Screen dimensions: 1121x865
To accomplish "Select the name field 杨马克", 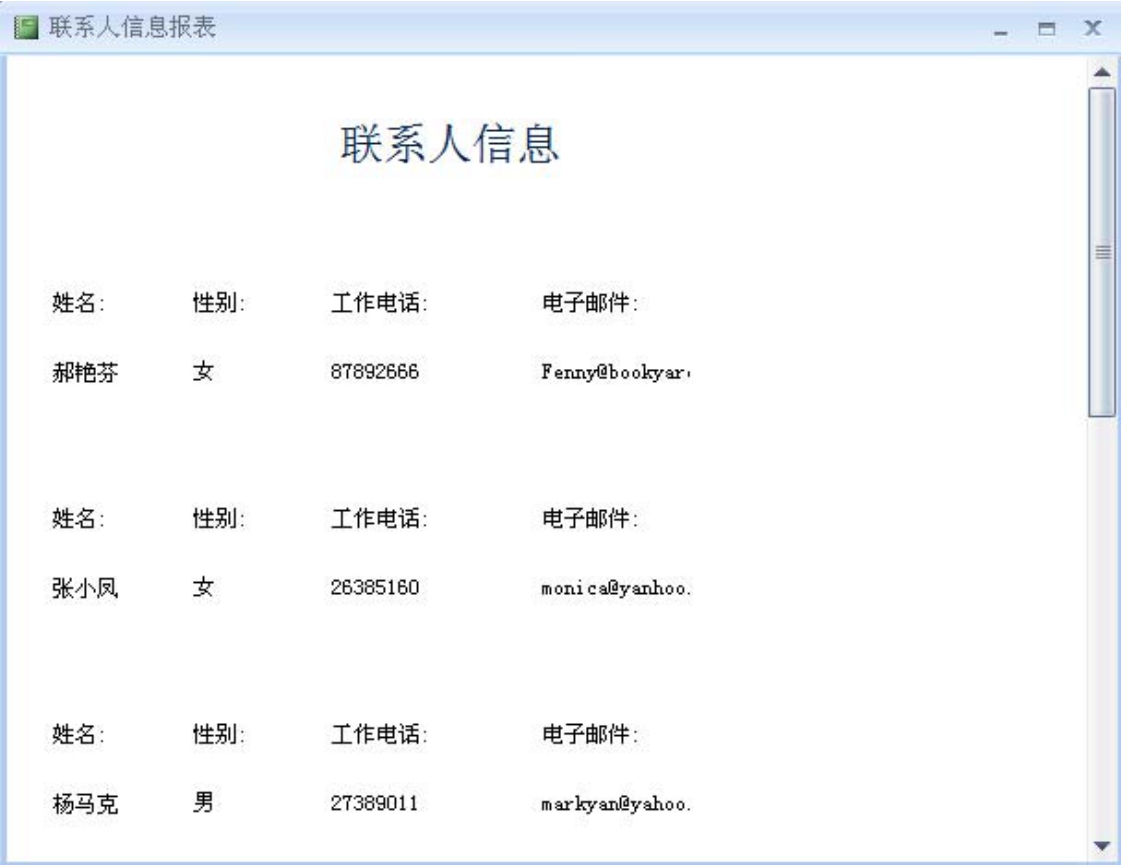I will pos(85,804).
